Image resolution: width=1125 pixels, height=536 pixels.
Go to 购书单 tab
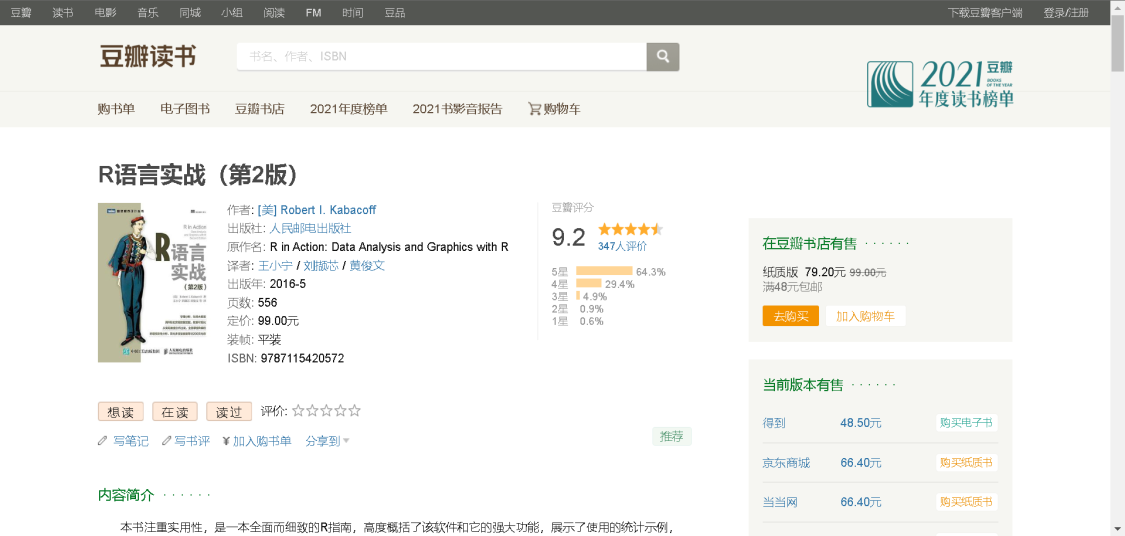point(116,109)
